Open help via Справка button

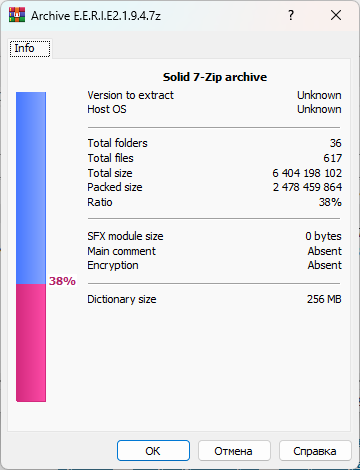[315, 451]
